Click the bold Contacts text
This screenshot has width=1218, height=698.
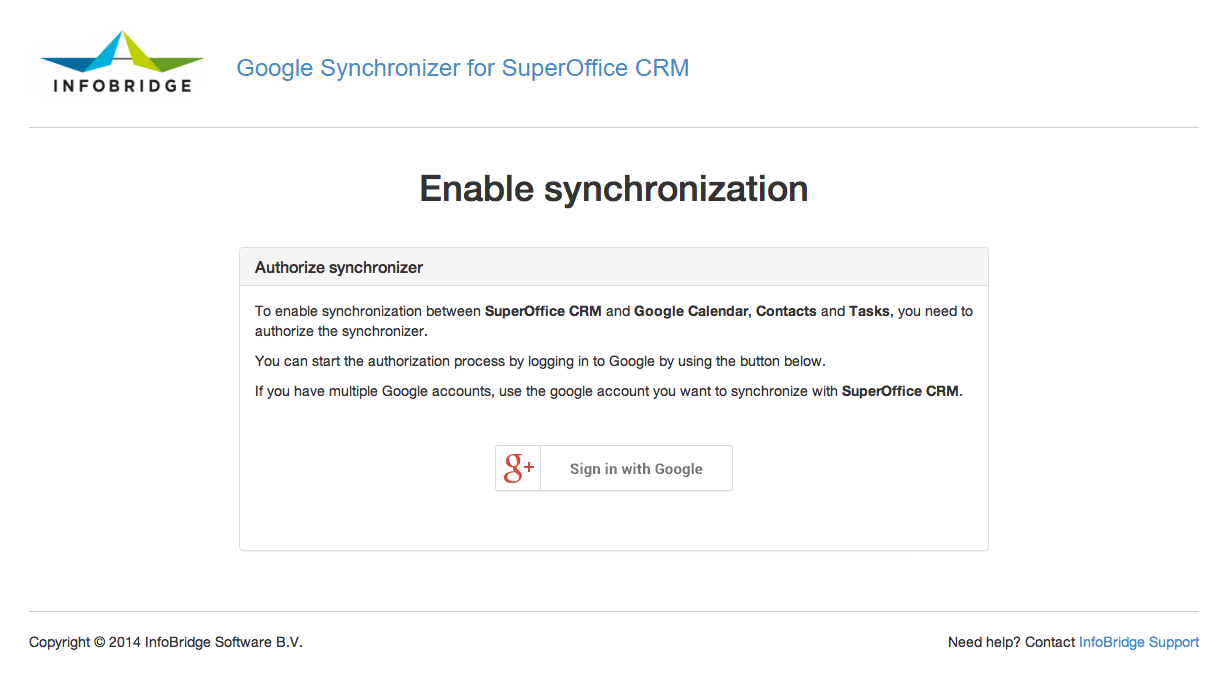click(786, 311)
